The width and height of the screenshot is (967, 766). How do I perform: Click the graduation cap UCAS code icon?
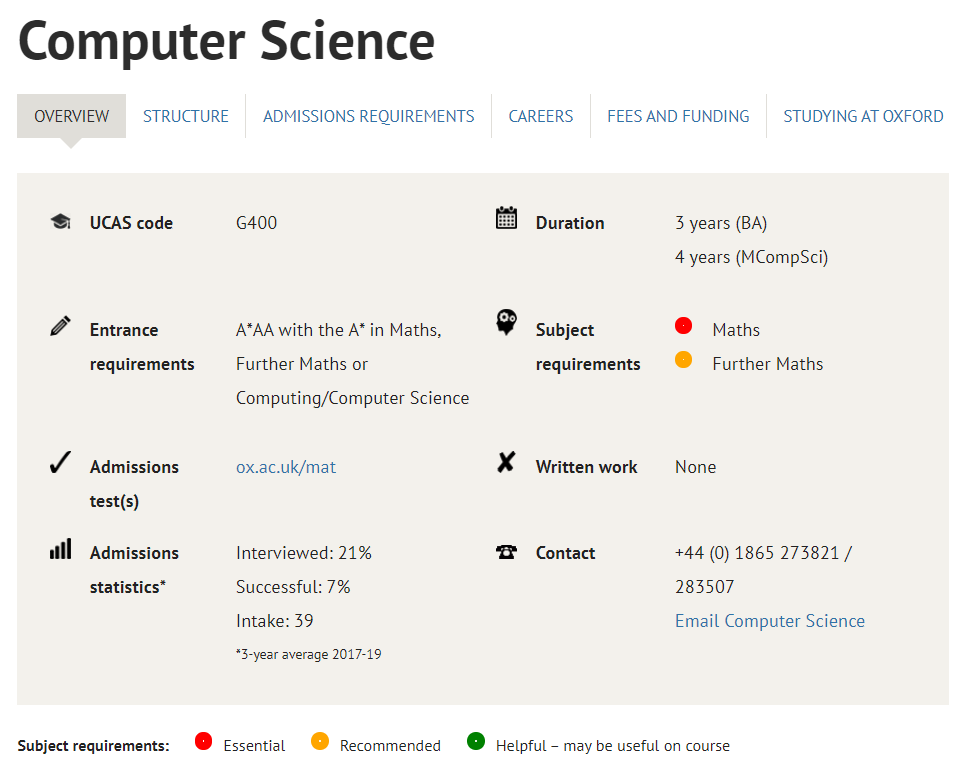[x=60, y=221]
